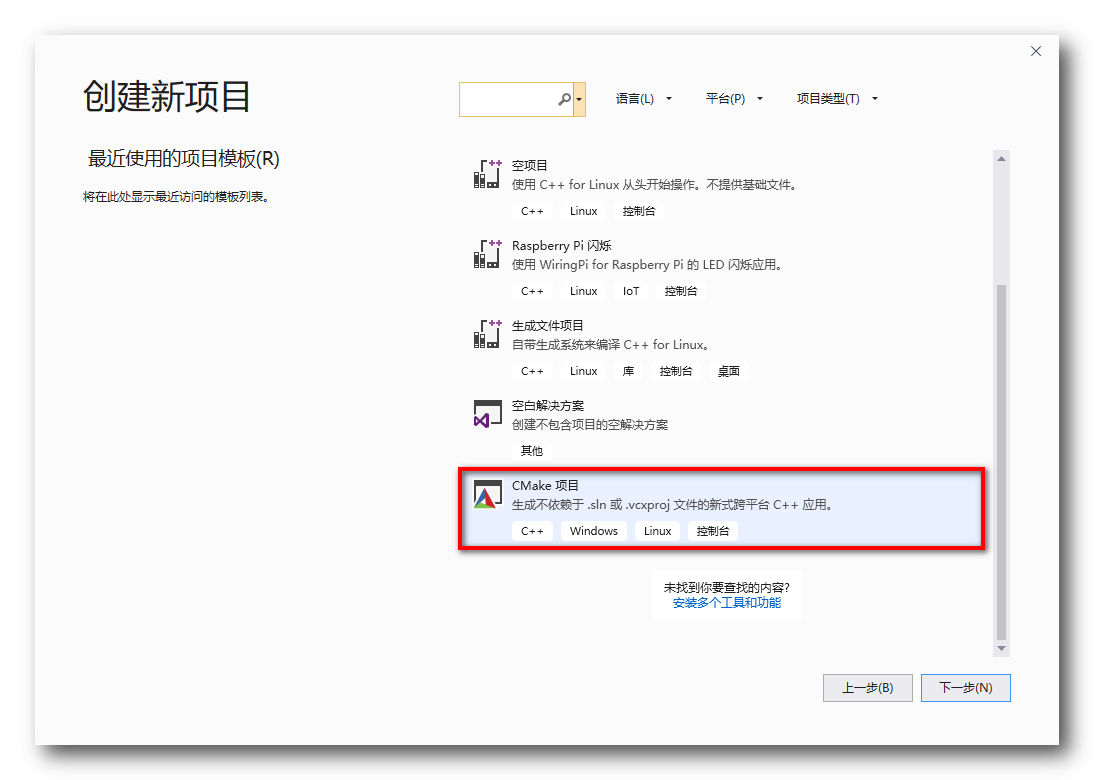This screenshot has width=1094, height=780.
Task: Click the IoT tag under Raspberry Pi 闪烁
Action: pyautogui.click(x=630, y=291)
